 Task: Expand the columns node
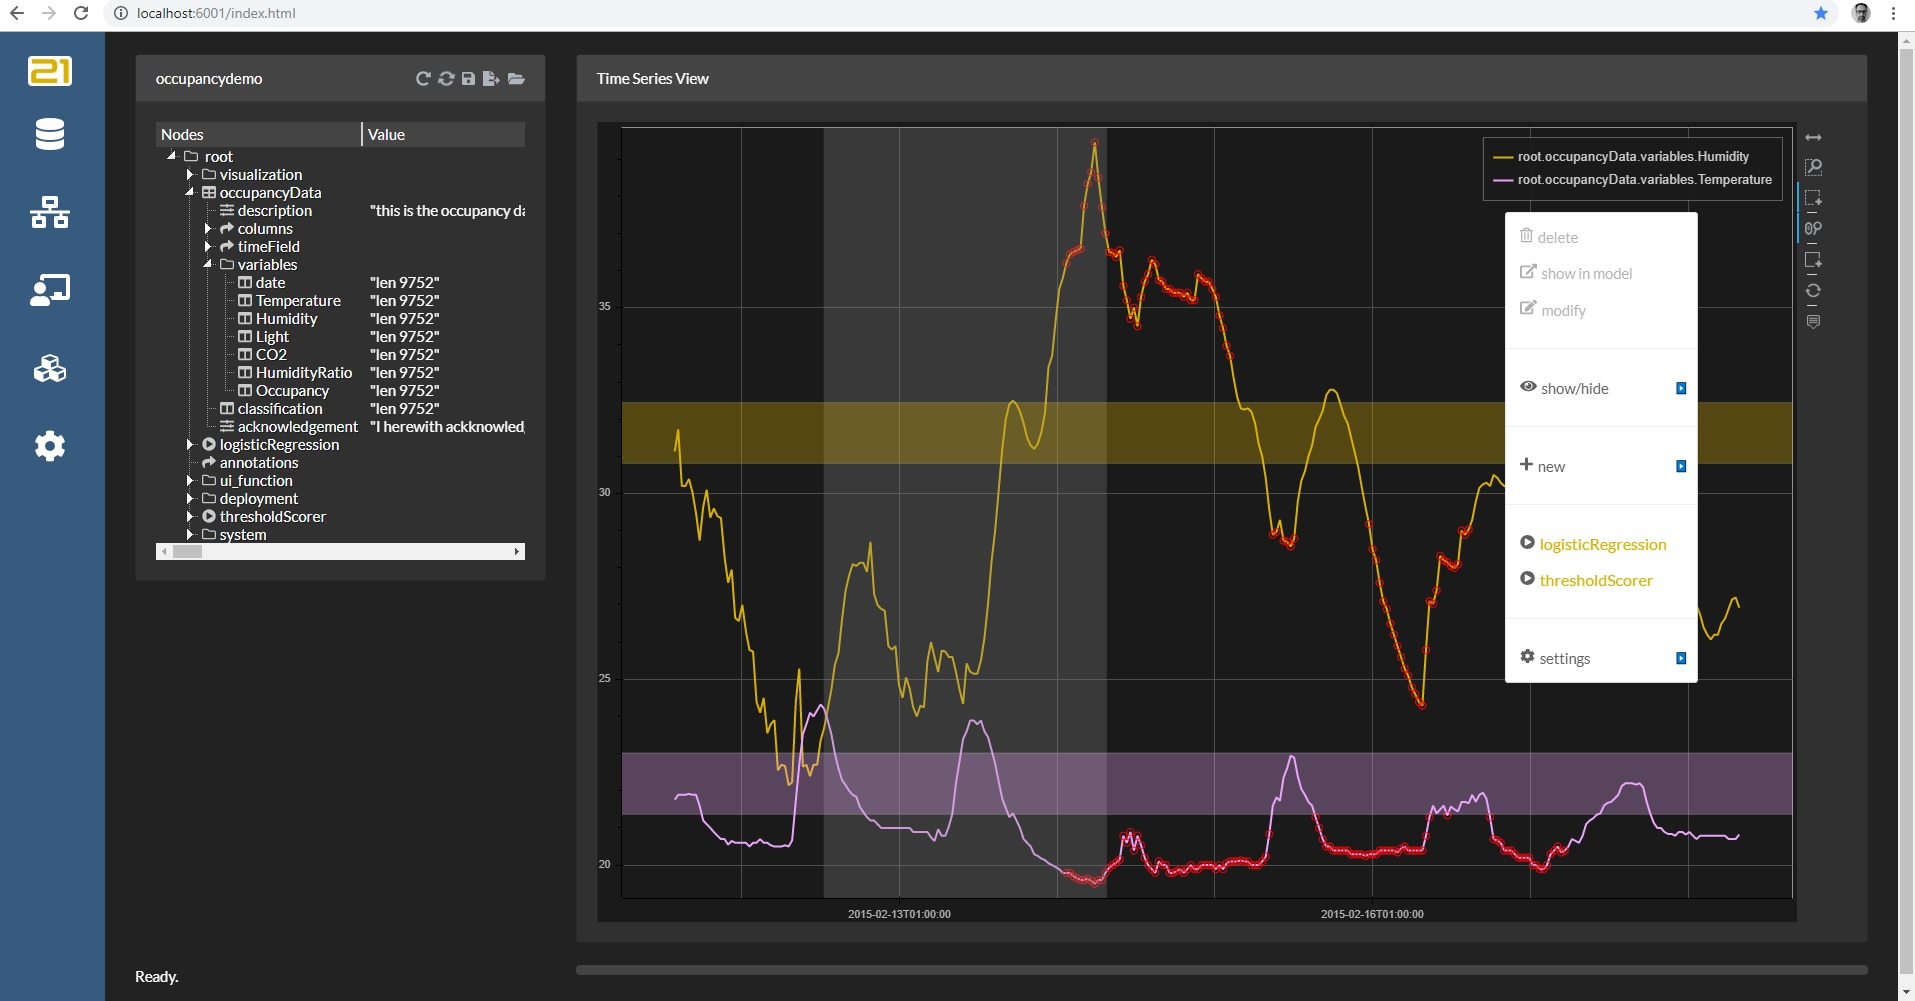pos(208,229)
